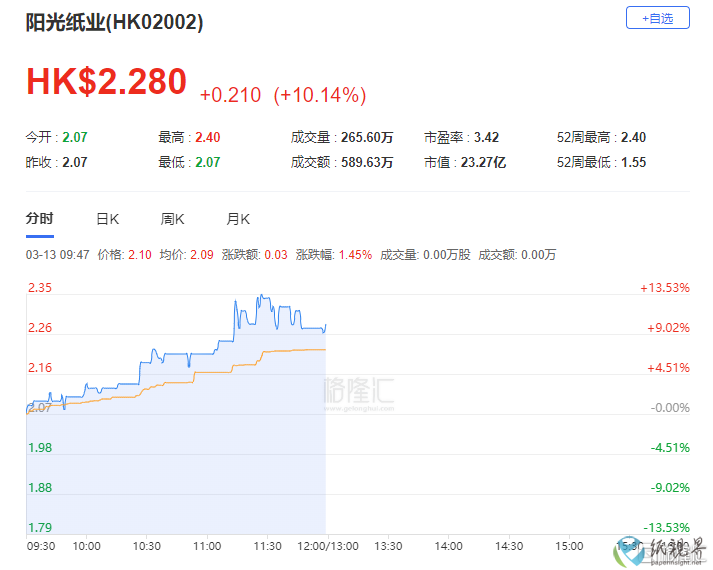This screenshot has height=570, width=713.
Task: Open the 月K monthly chart tab
Action: (238, 219)
